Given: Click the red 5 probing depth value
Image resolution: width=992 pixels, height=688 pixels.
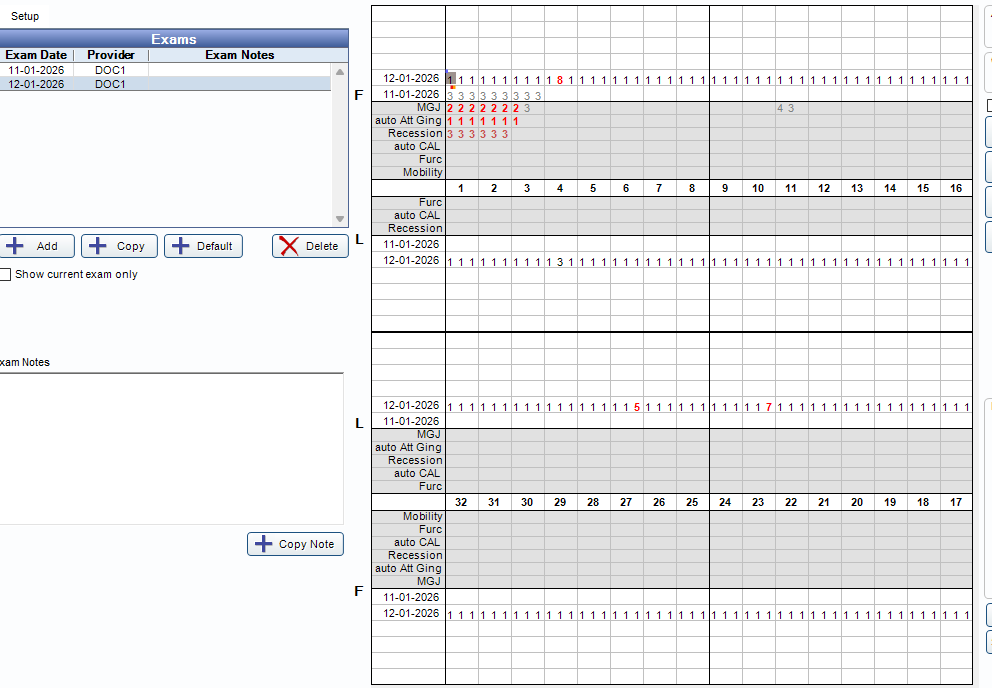Looking at the screenshot, I should [x=637, y=407].
